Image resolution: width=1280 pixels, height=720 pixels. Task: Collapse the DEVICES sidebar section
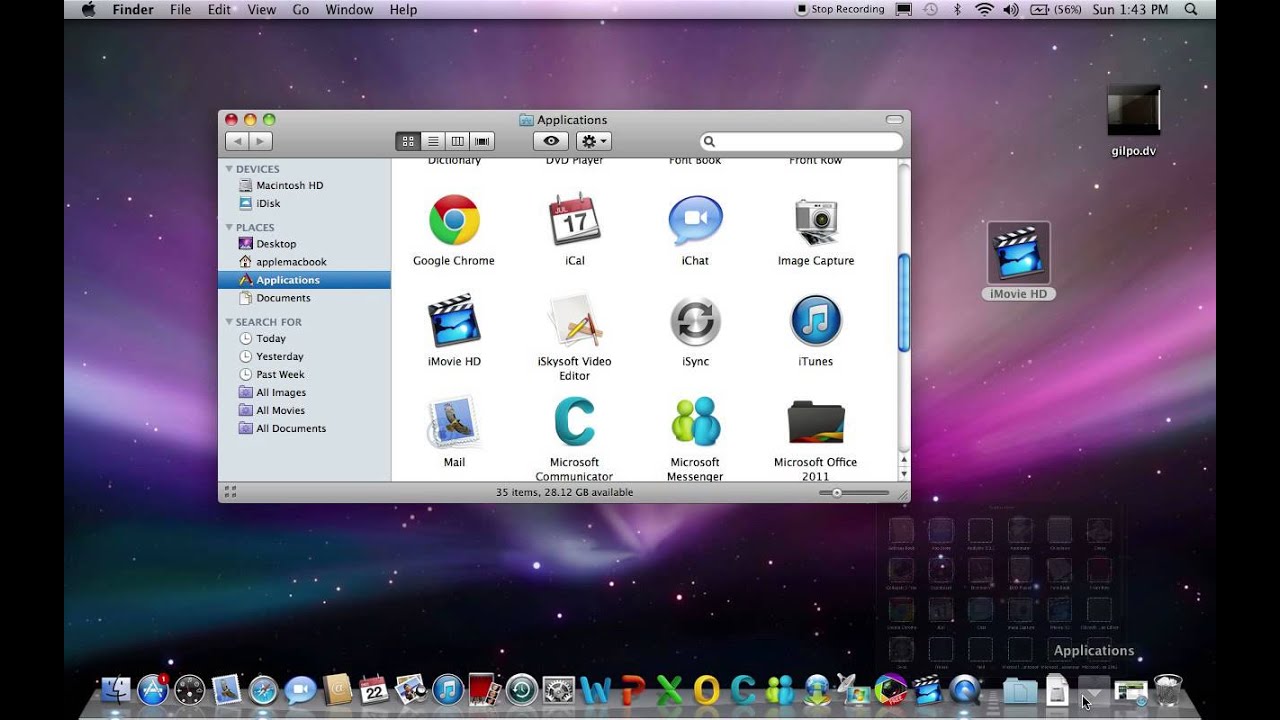point(229,169)
